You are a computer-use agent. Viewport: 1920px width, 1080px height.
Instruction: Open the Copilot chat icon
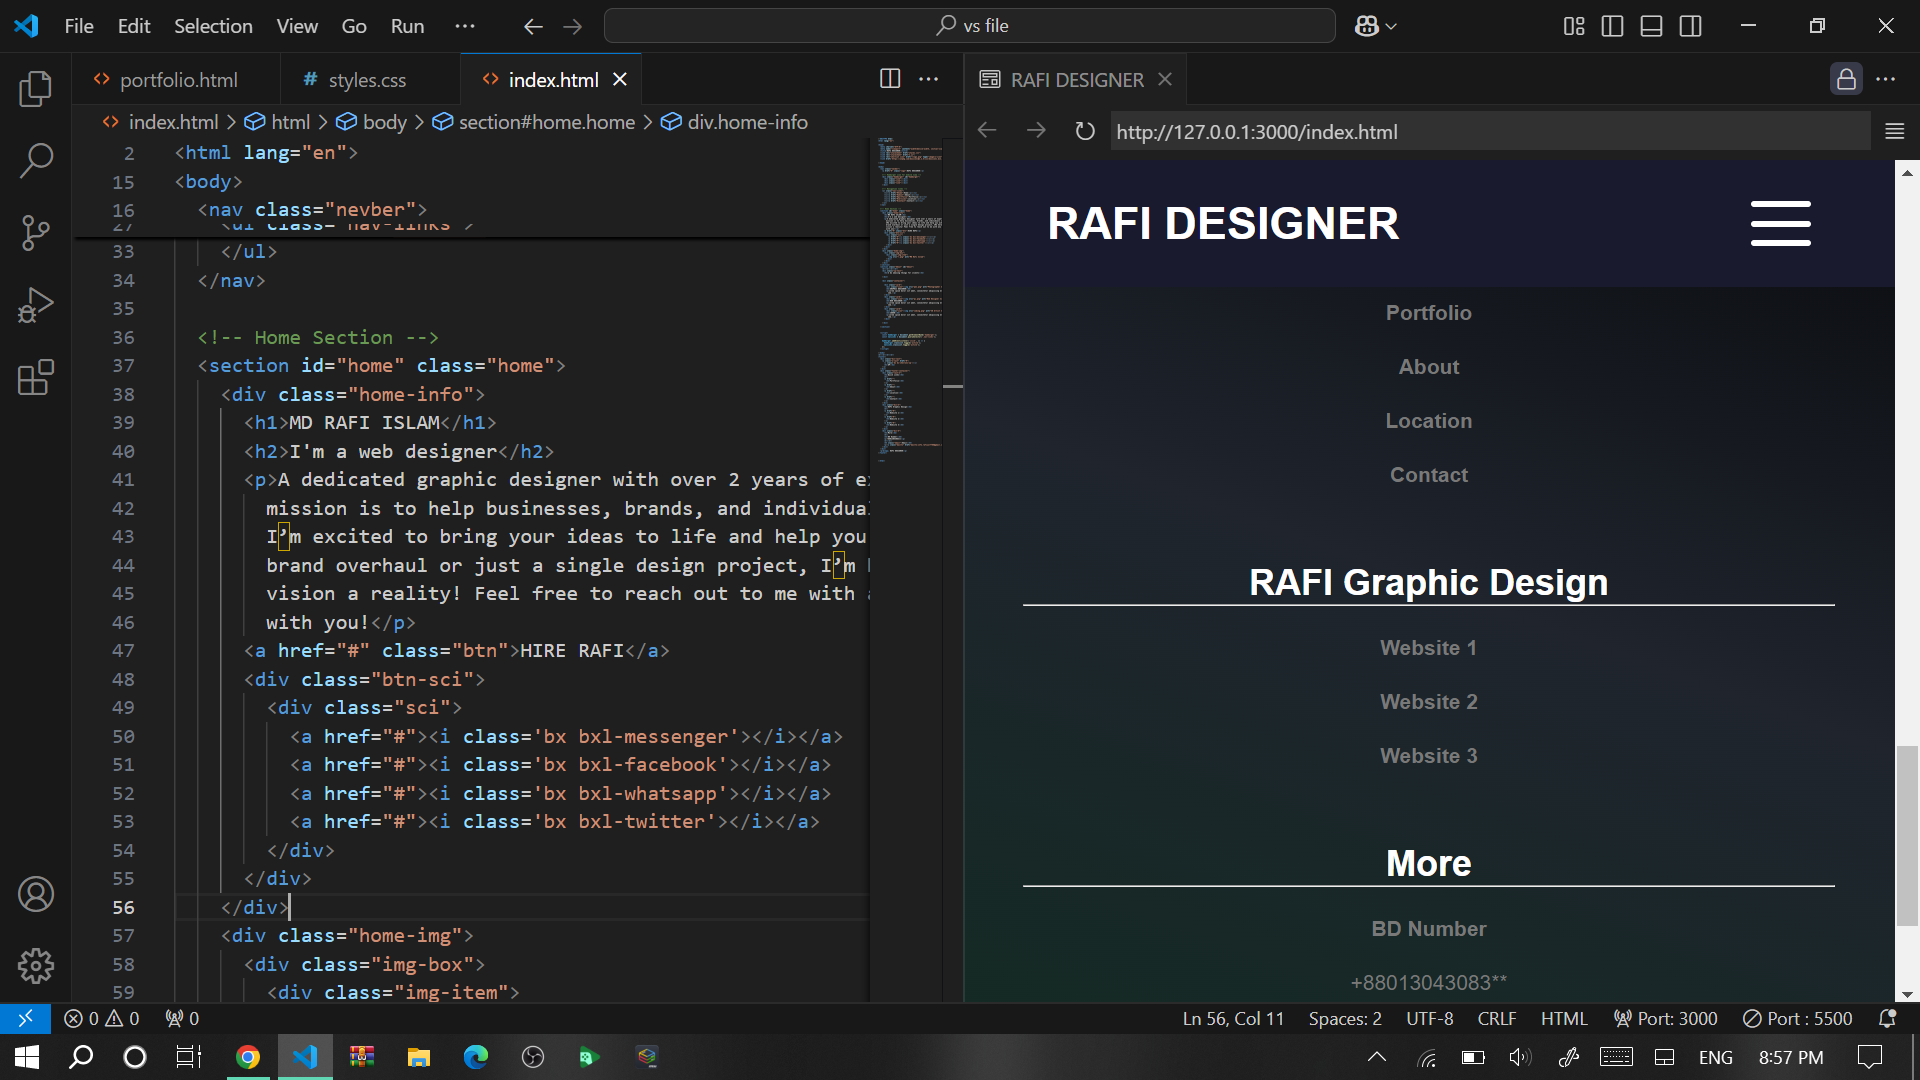pos(1367,26)
